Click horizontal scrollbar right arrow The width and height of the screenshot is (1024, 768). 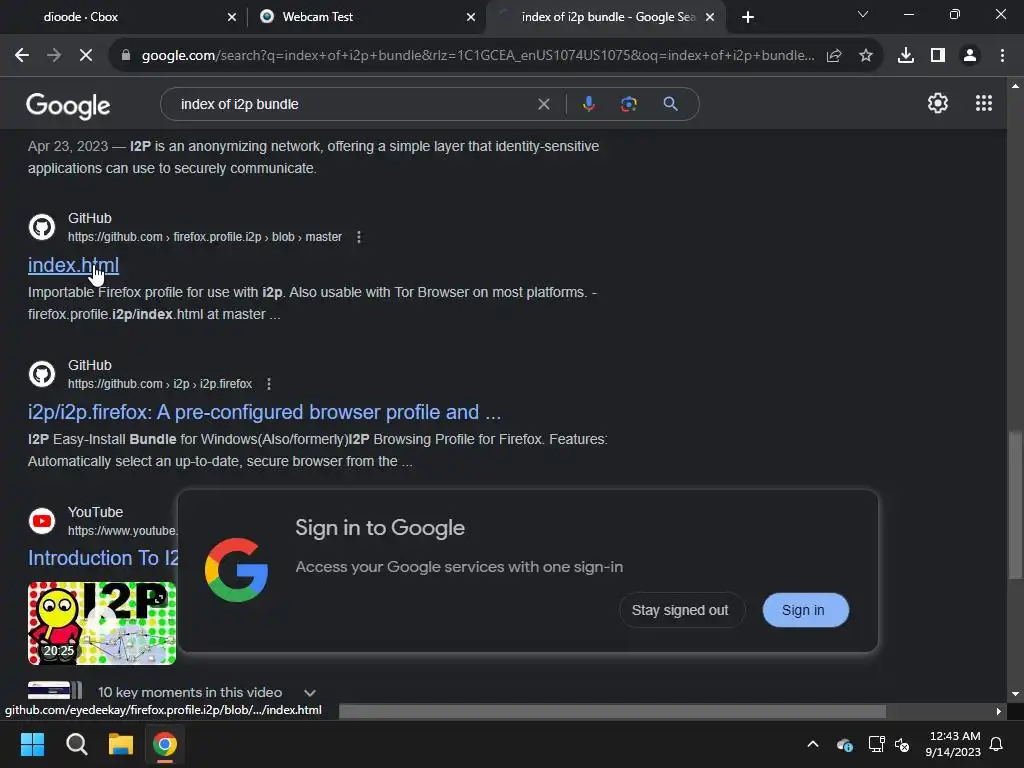click(999, 711)
